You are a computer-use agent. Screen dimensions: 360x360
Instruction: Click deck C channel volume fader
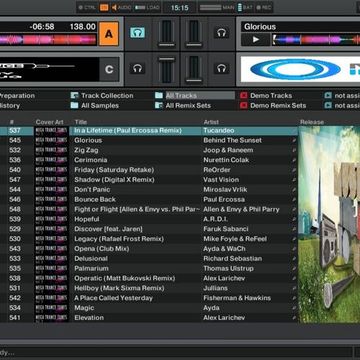point(166,69)
